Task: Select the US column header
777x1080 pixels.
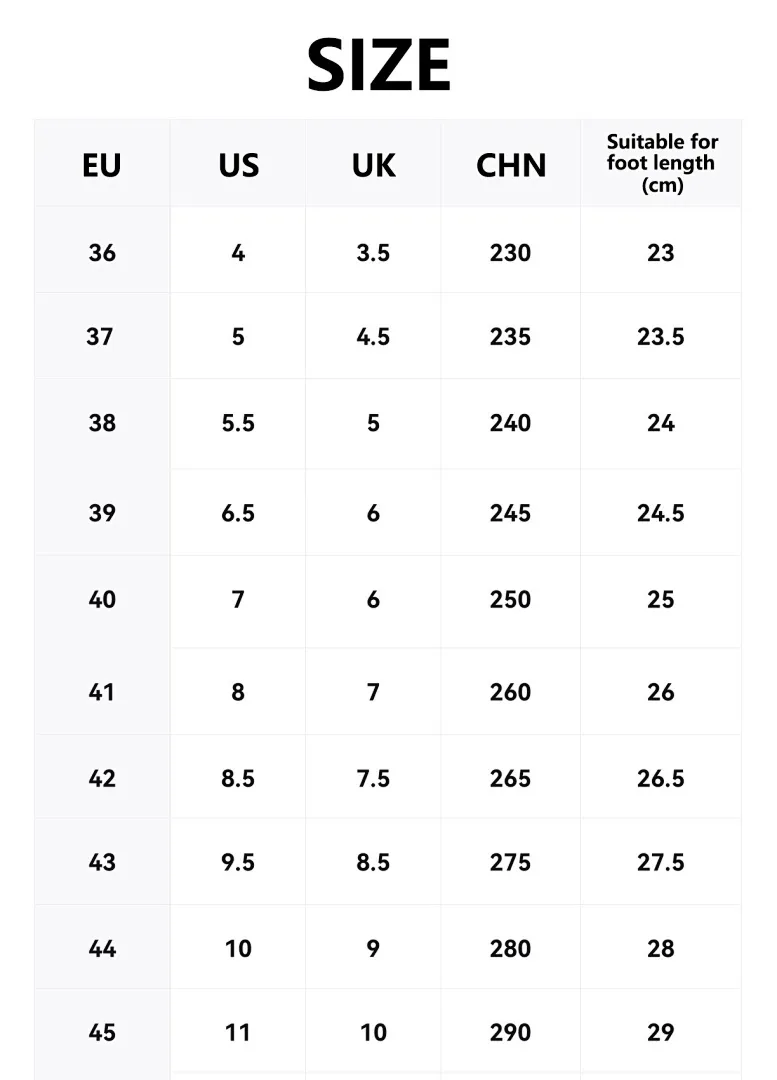Action: click(x=238, y=165)
